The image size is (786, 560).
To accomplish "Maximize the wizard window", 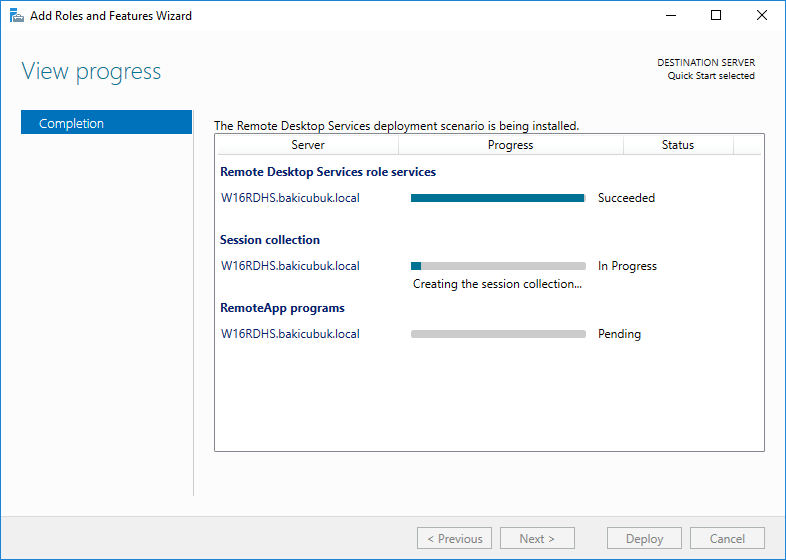I will point(716,16).
